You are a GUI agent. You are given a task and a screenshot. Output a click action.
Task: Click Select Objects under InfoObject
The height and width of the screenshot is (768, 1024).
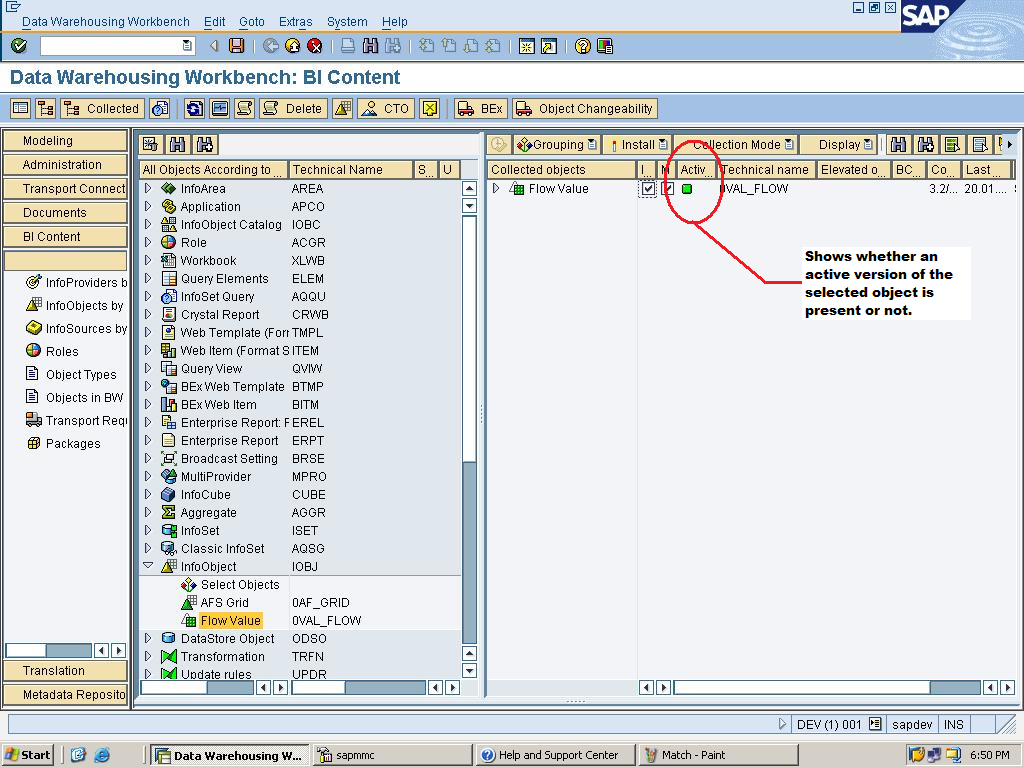[x=240, y=584]
